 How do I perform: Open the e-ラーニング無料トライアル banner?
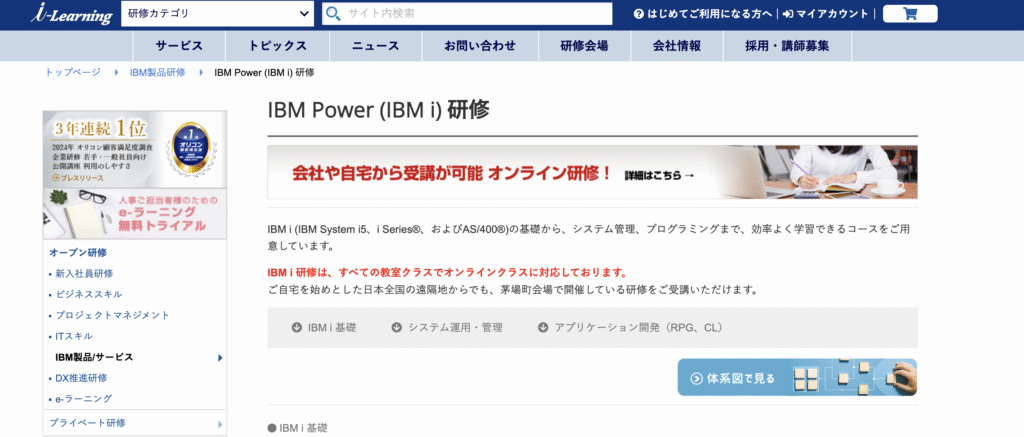[x=135, y=214]
